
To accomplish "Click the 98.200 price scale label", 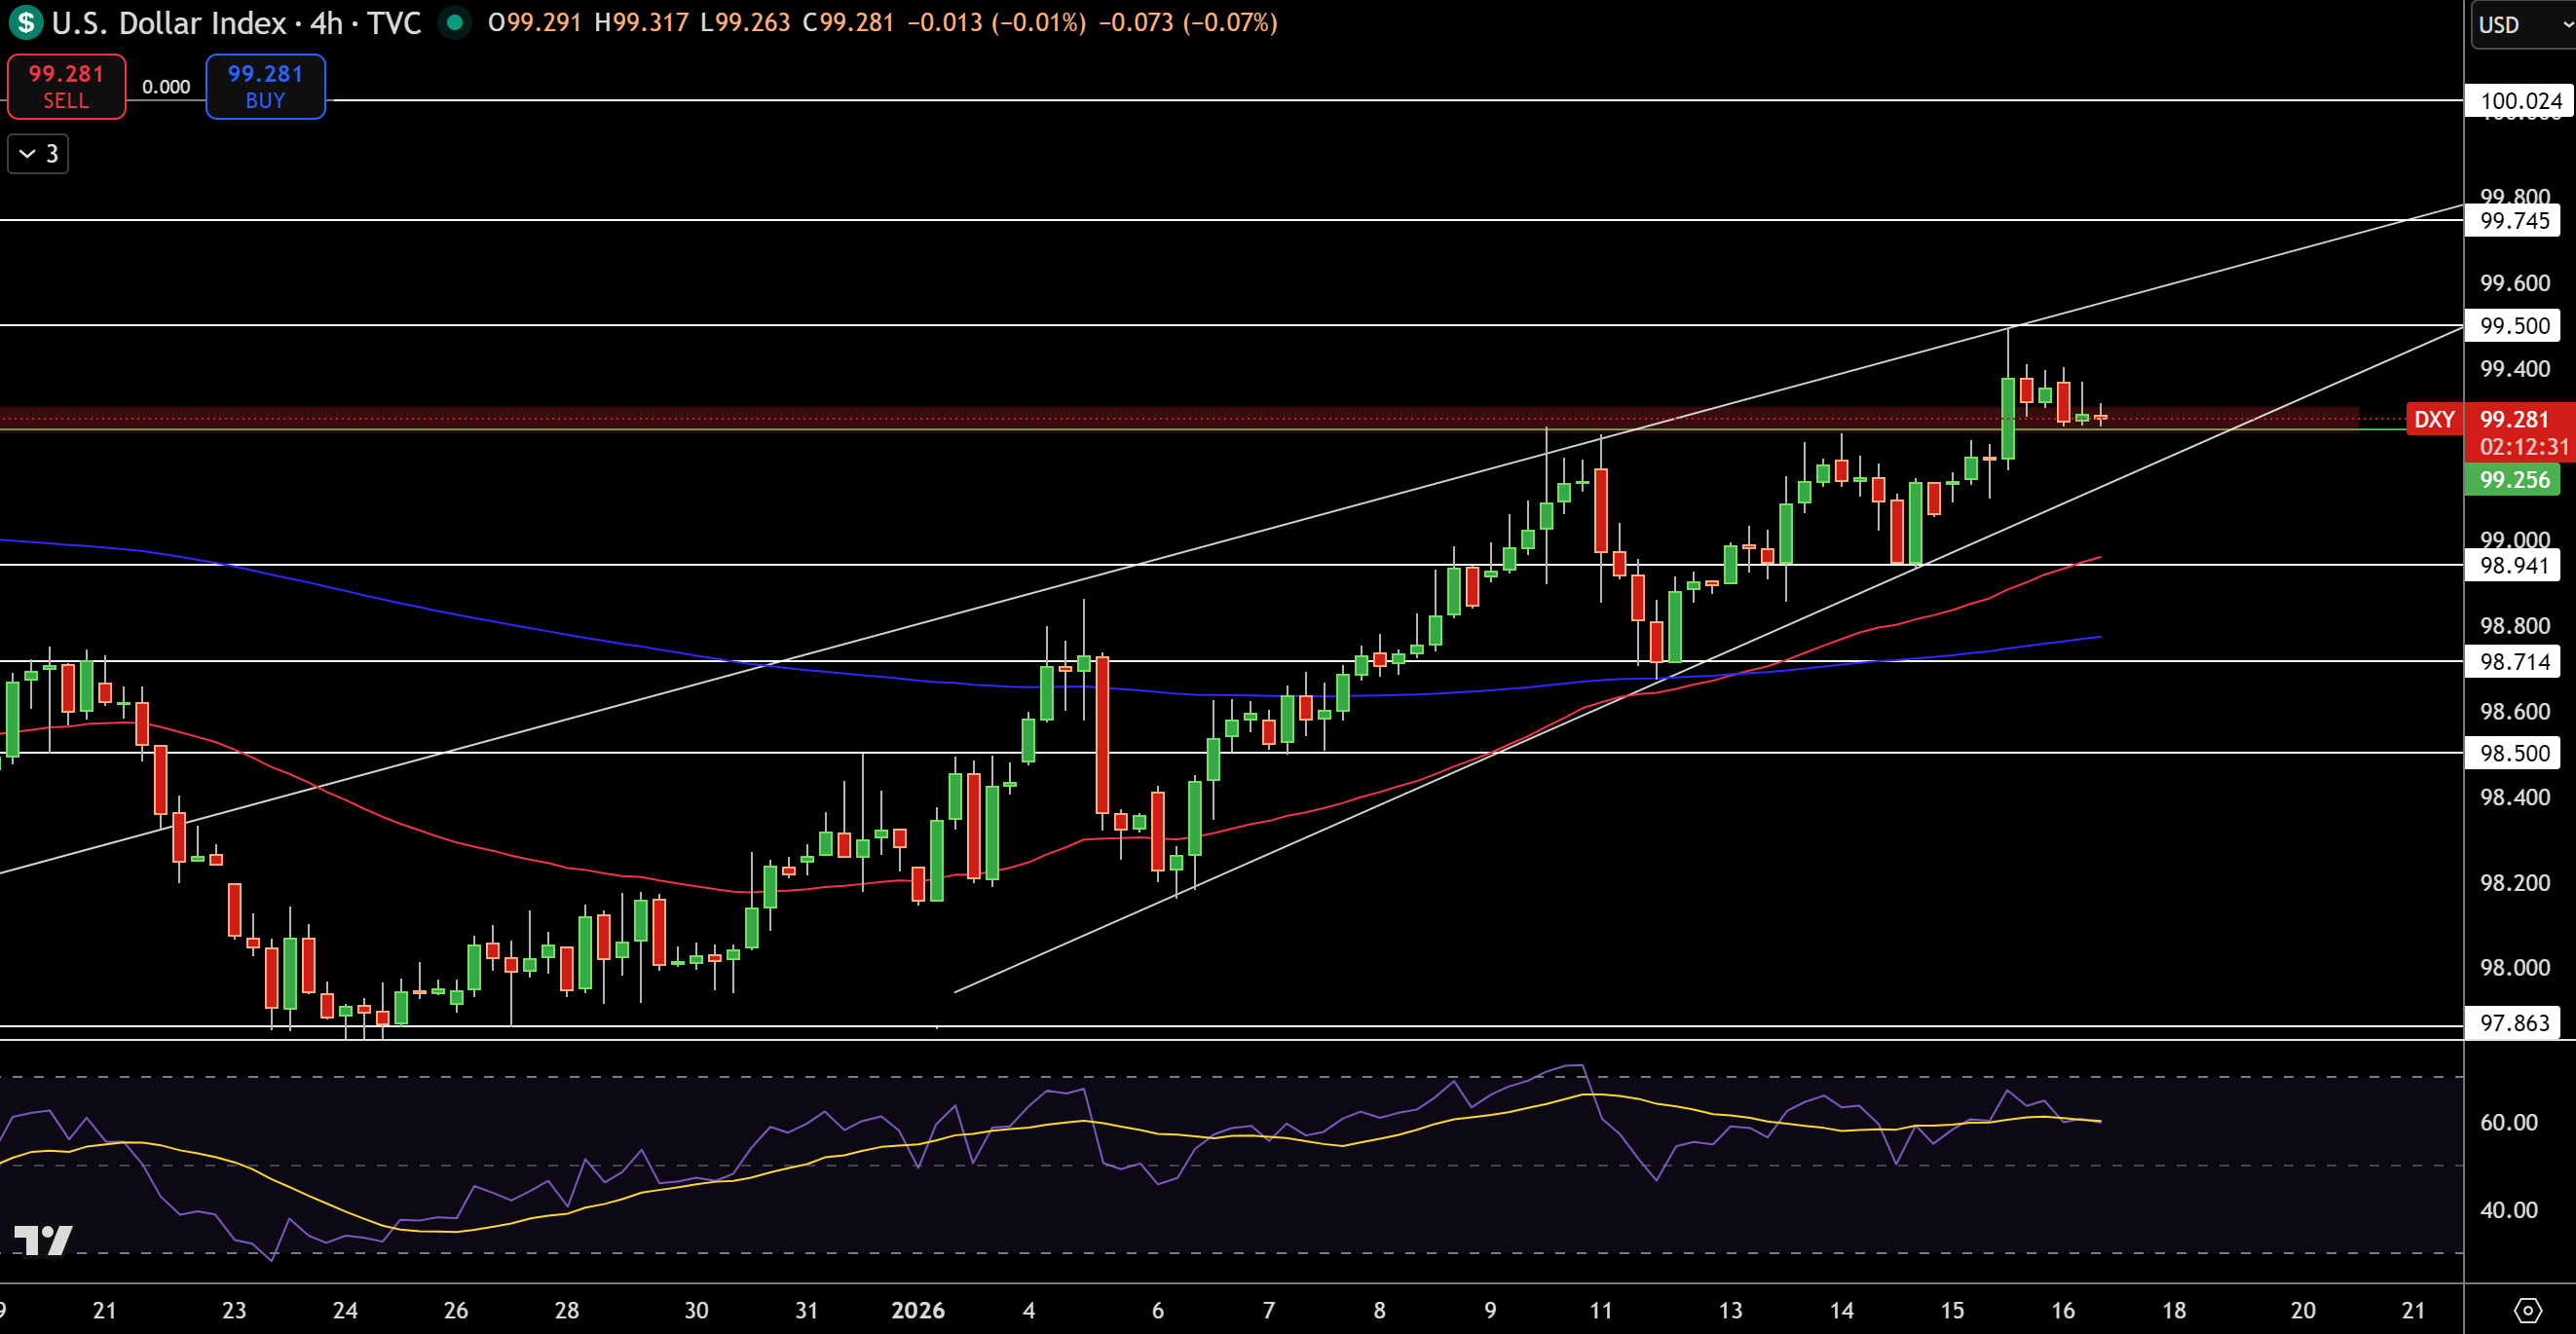I will (x=2514, y=883).
